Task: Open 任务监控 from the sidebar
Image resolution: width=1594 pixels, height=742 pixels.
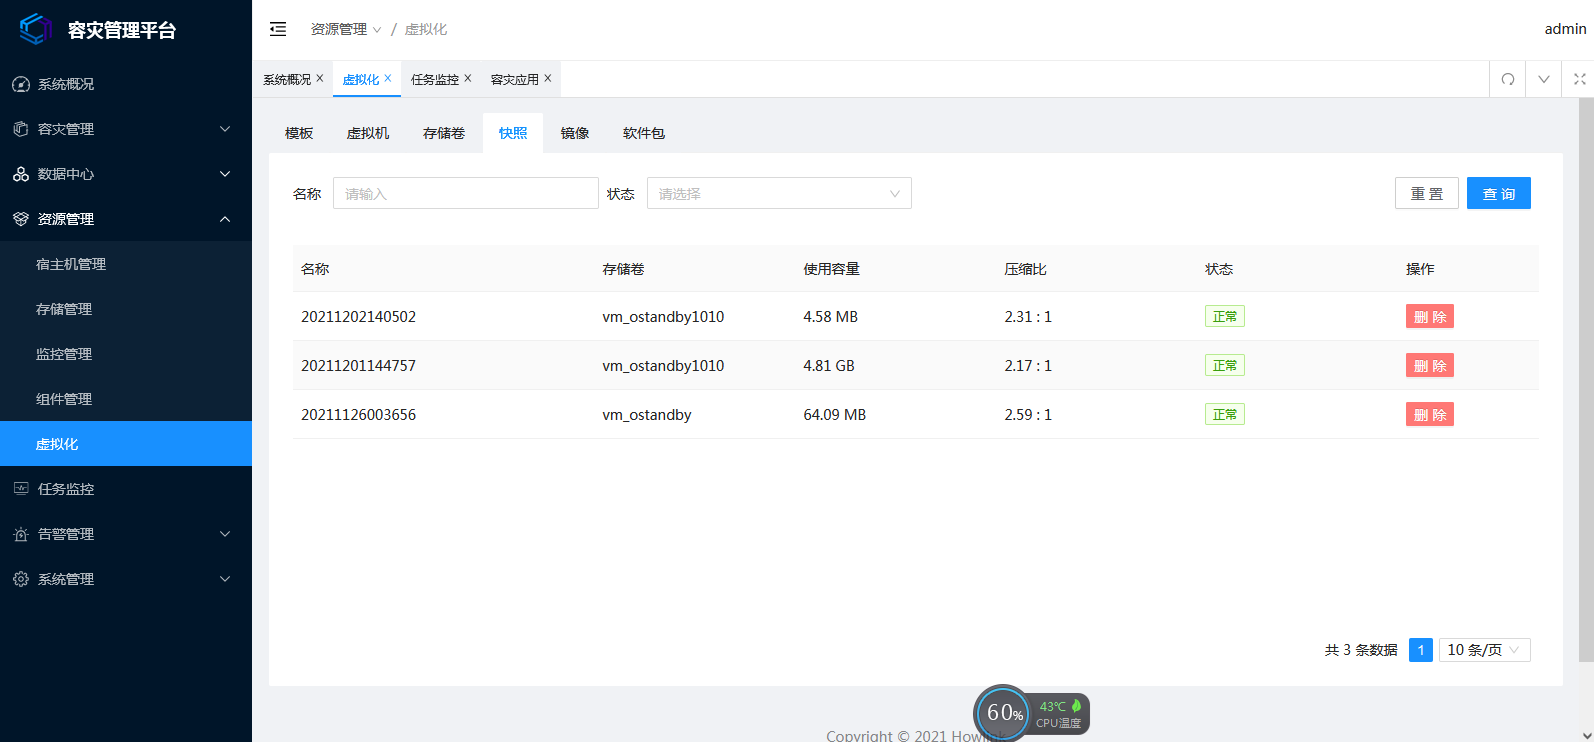Action: pos(126,489)
